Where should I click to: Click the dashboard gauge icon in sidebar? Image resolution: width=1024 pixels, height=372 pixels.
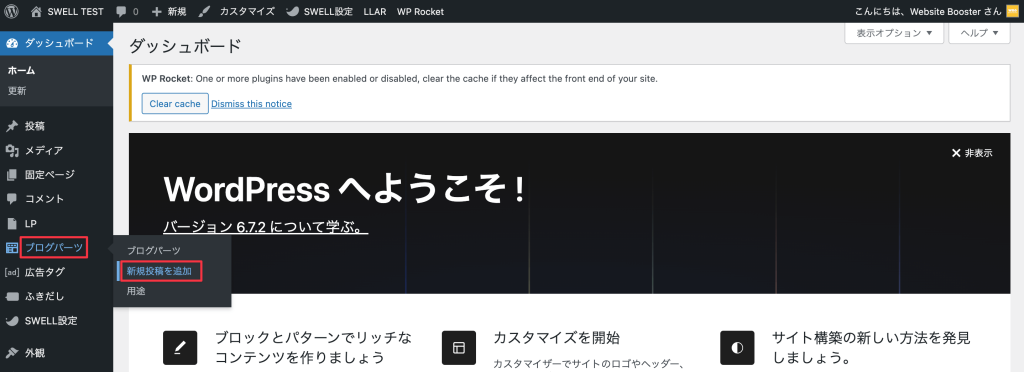(x=12, y=43)
